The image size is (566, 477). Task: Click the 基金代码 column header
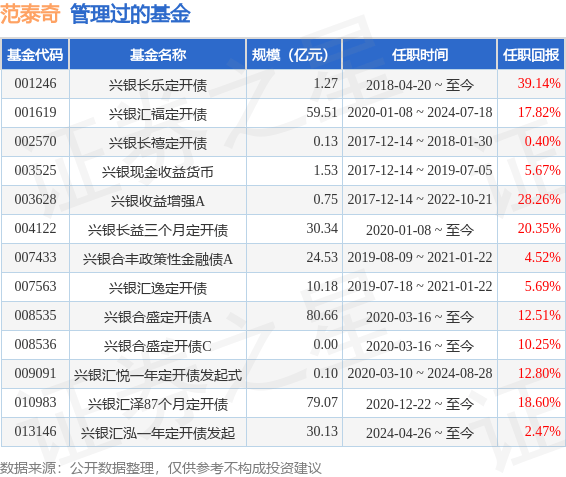(x=35, y=55)
